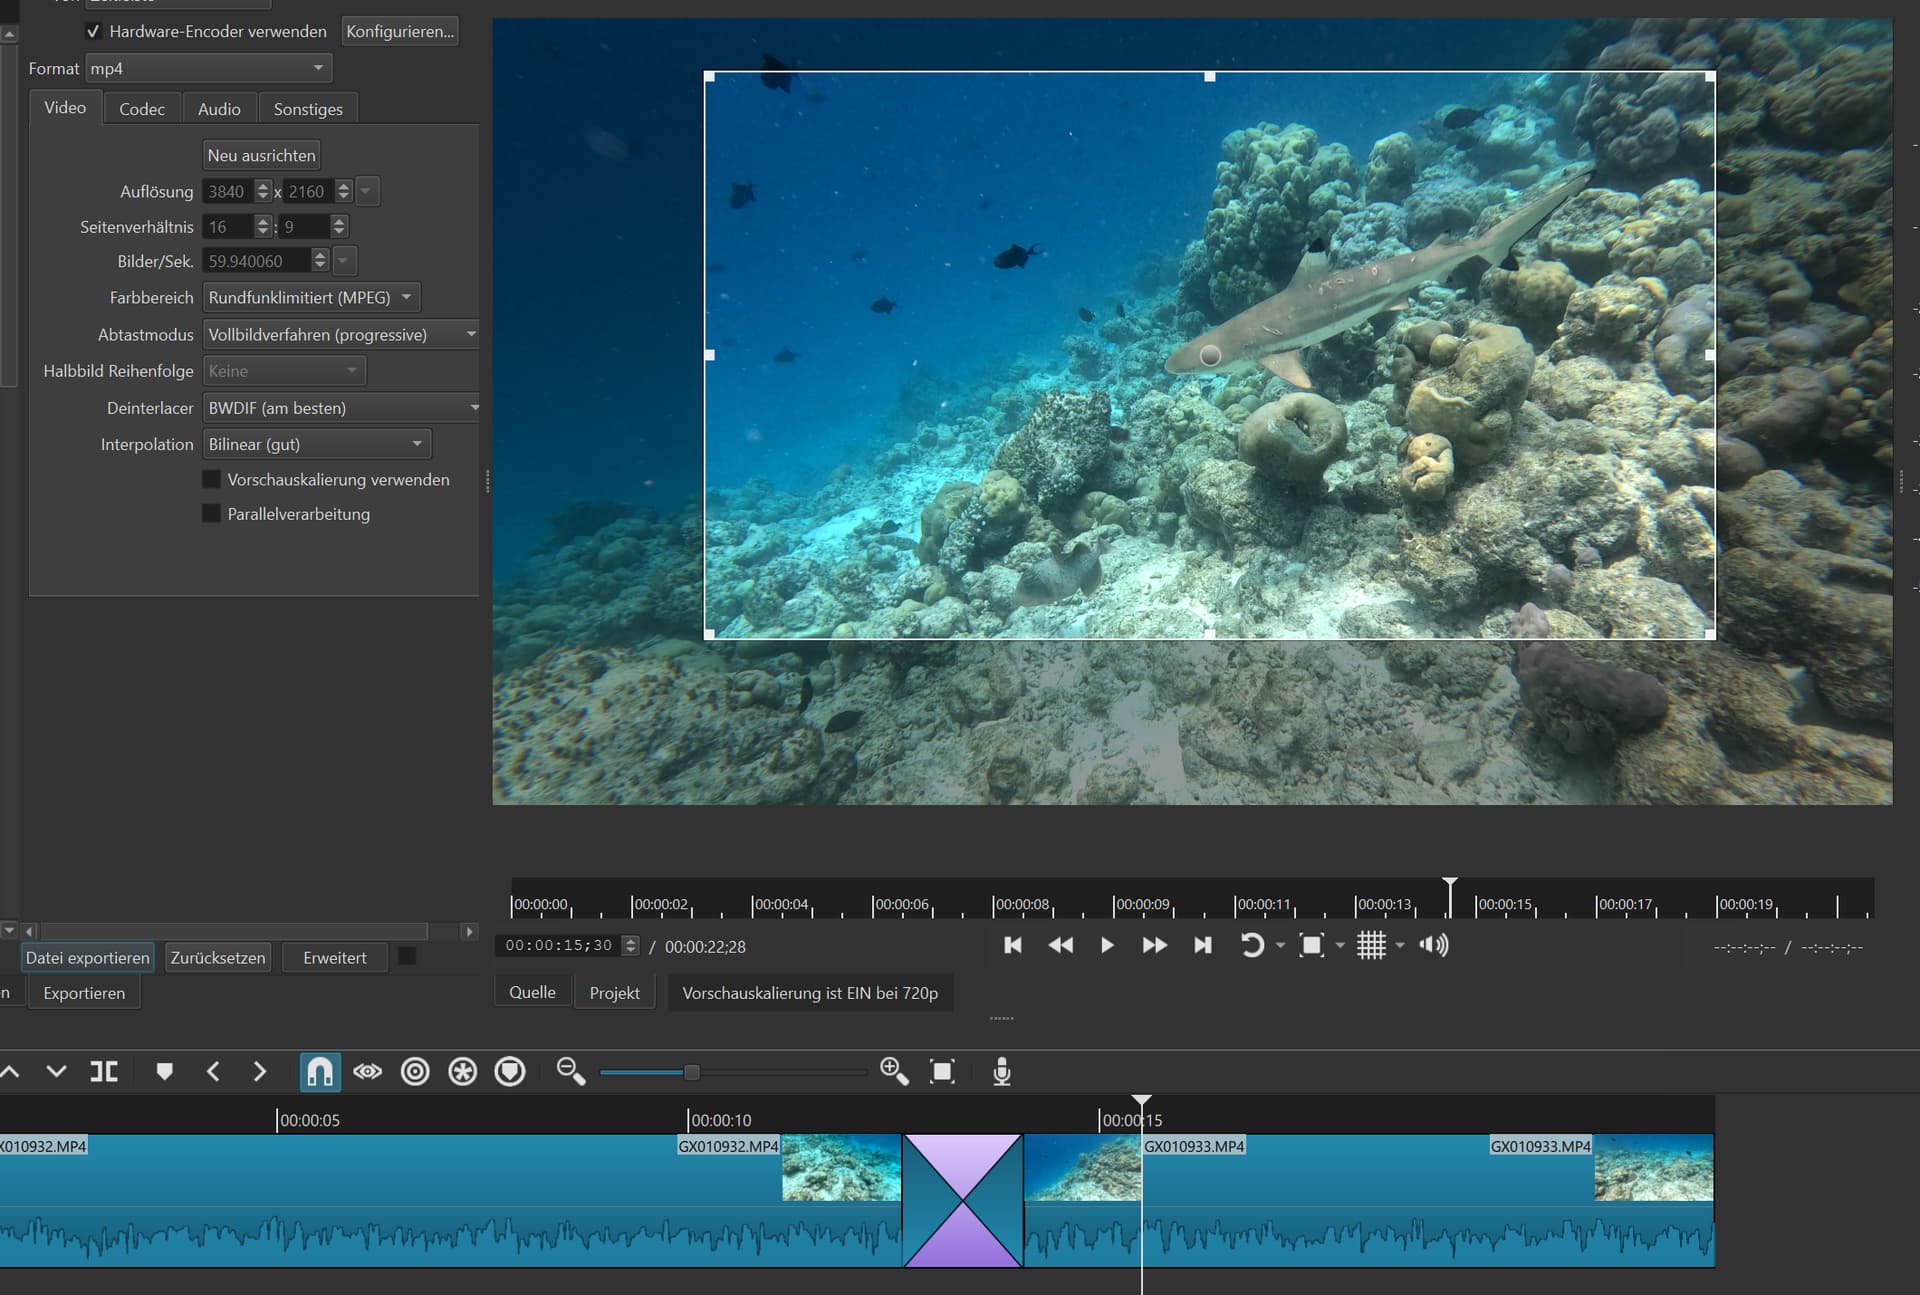The image size is (1920, 1295).
Task: Activate ripple trim and drop mode
Action: tap(415, 1071)
